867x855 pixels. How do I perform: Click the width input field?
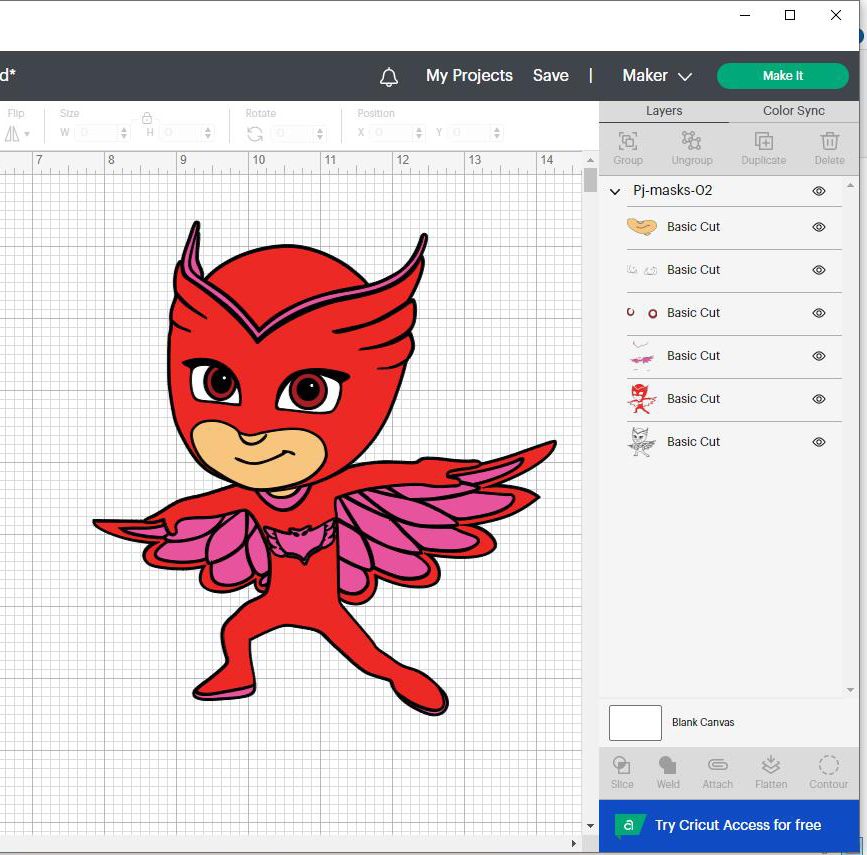(x=98, y=133)
